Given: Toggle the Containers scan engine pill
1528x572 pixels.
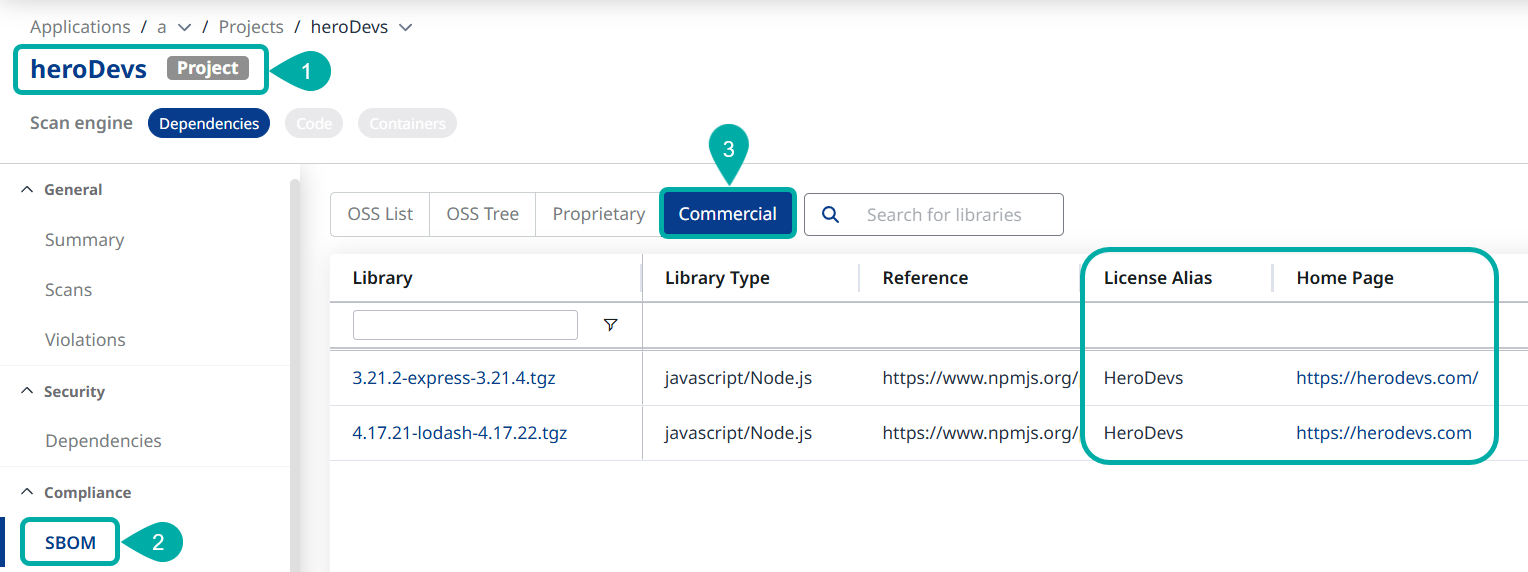Looking at the screenshot, I should coord(407,123).
